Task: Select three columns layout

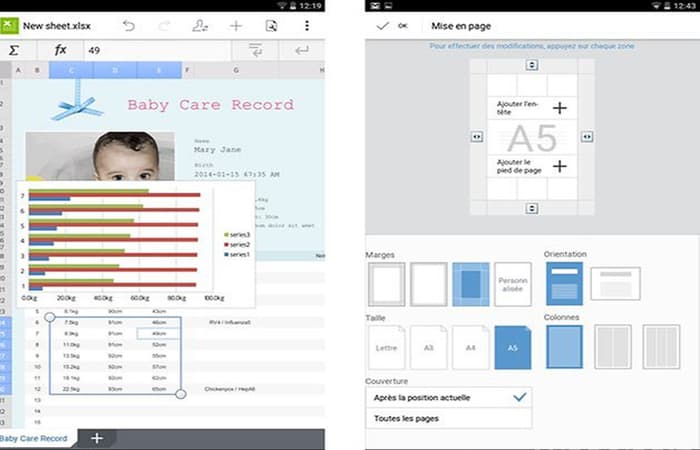Action: coord(661,347)
